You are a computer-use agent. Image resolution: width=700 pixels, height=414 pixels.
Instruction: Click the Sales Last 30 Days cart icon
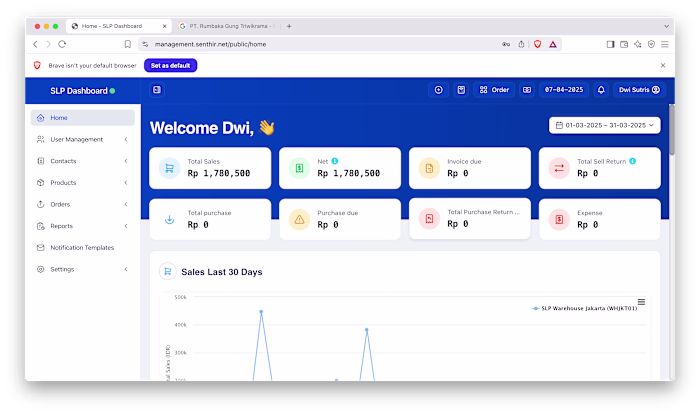point(168,272)
